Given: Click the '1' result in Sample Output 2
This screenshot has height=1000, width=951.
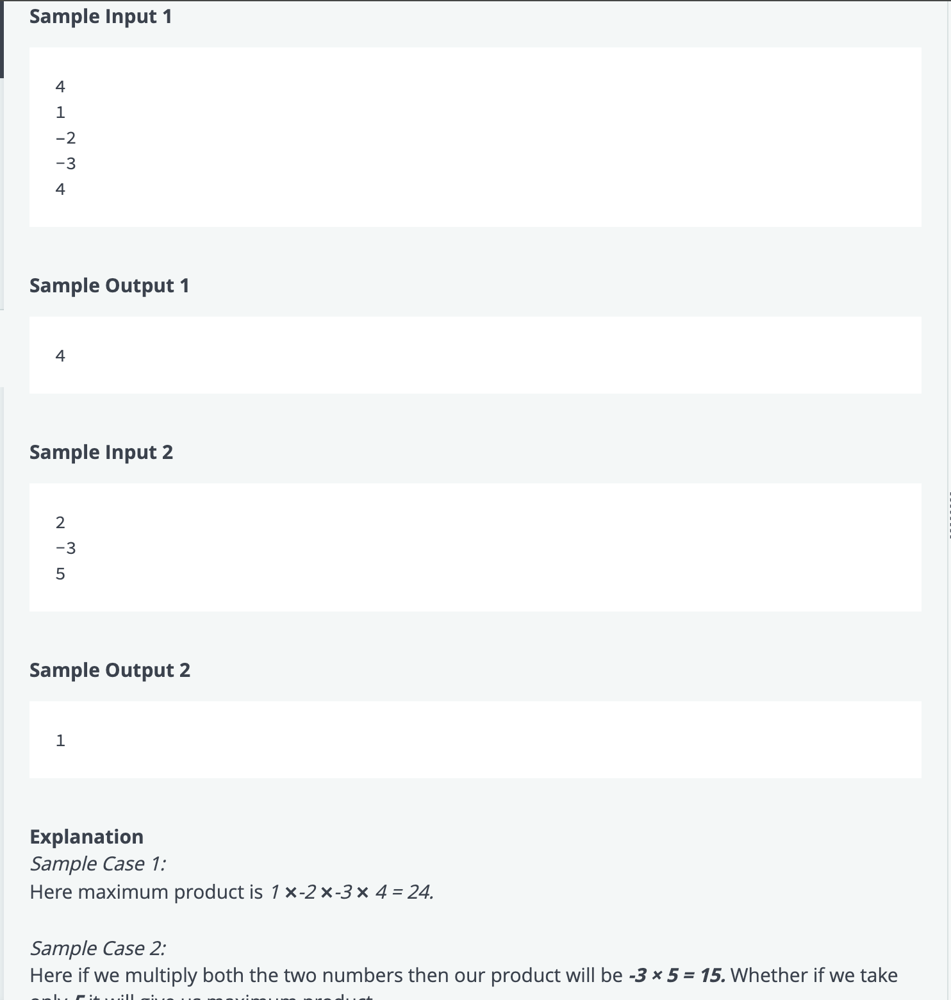Looking at the screenshot, I should tap(60, 740).
